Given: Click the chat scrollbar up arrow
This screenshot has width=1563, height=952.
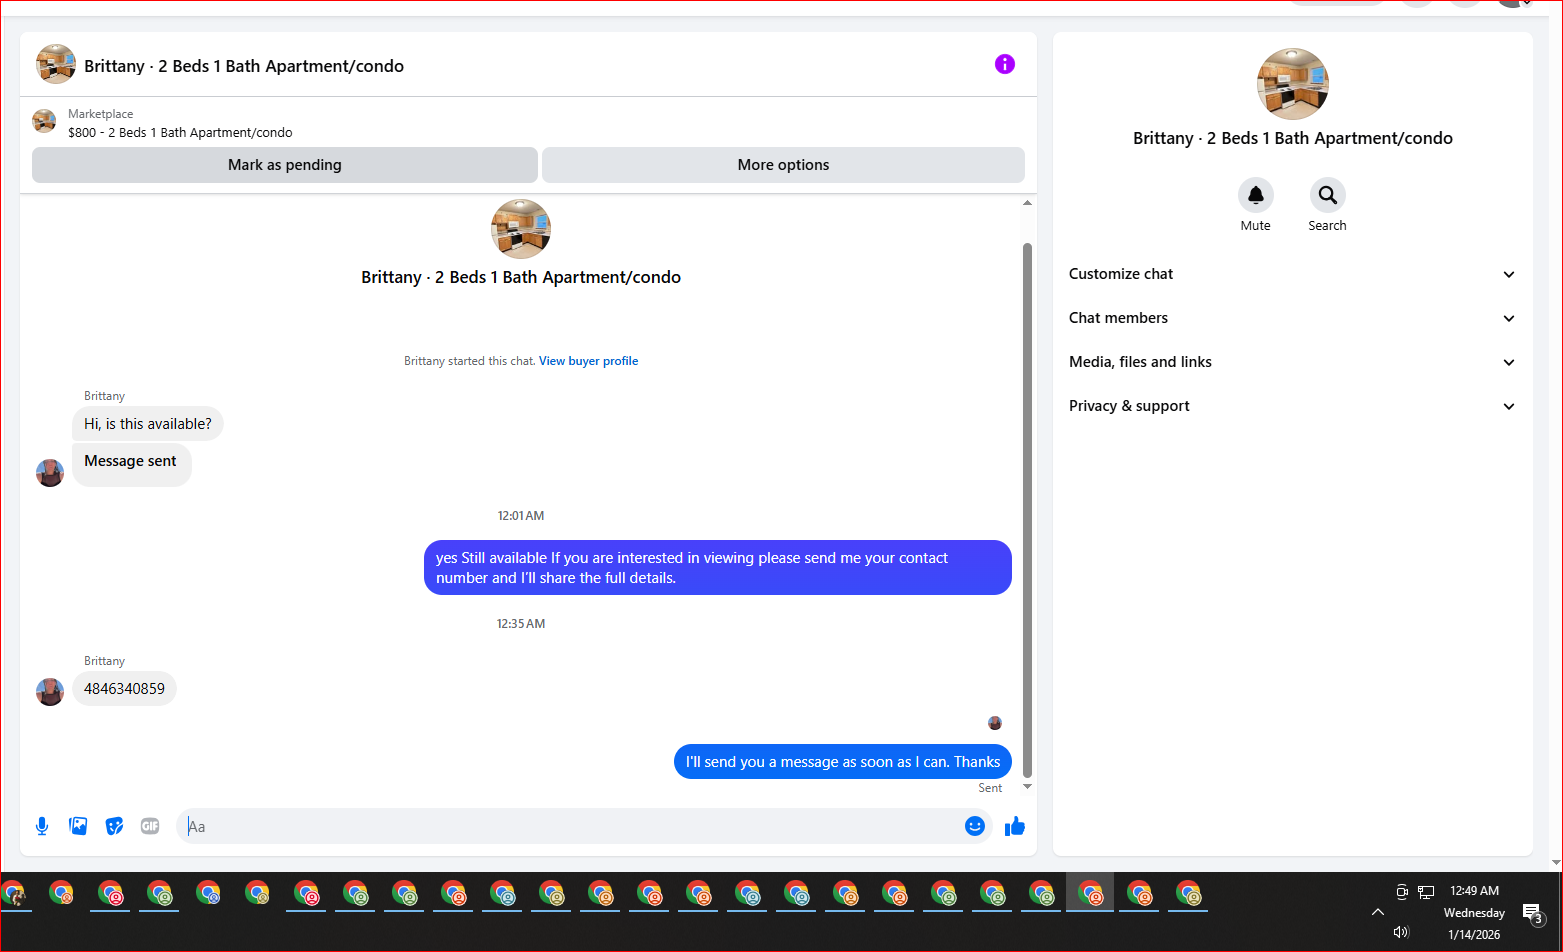Looking at the screenshot, I should point(1027,203).
